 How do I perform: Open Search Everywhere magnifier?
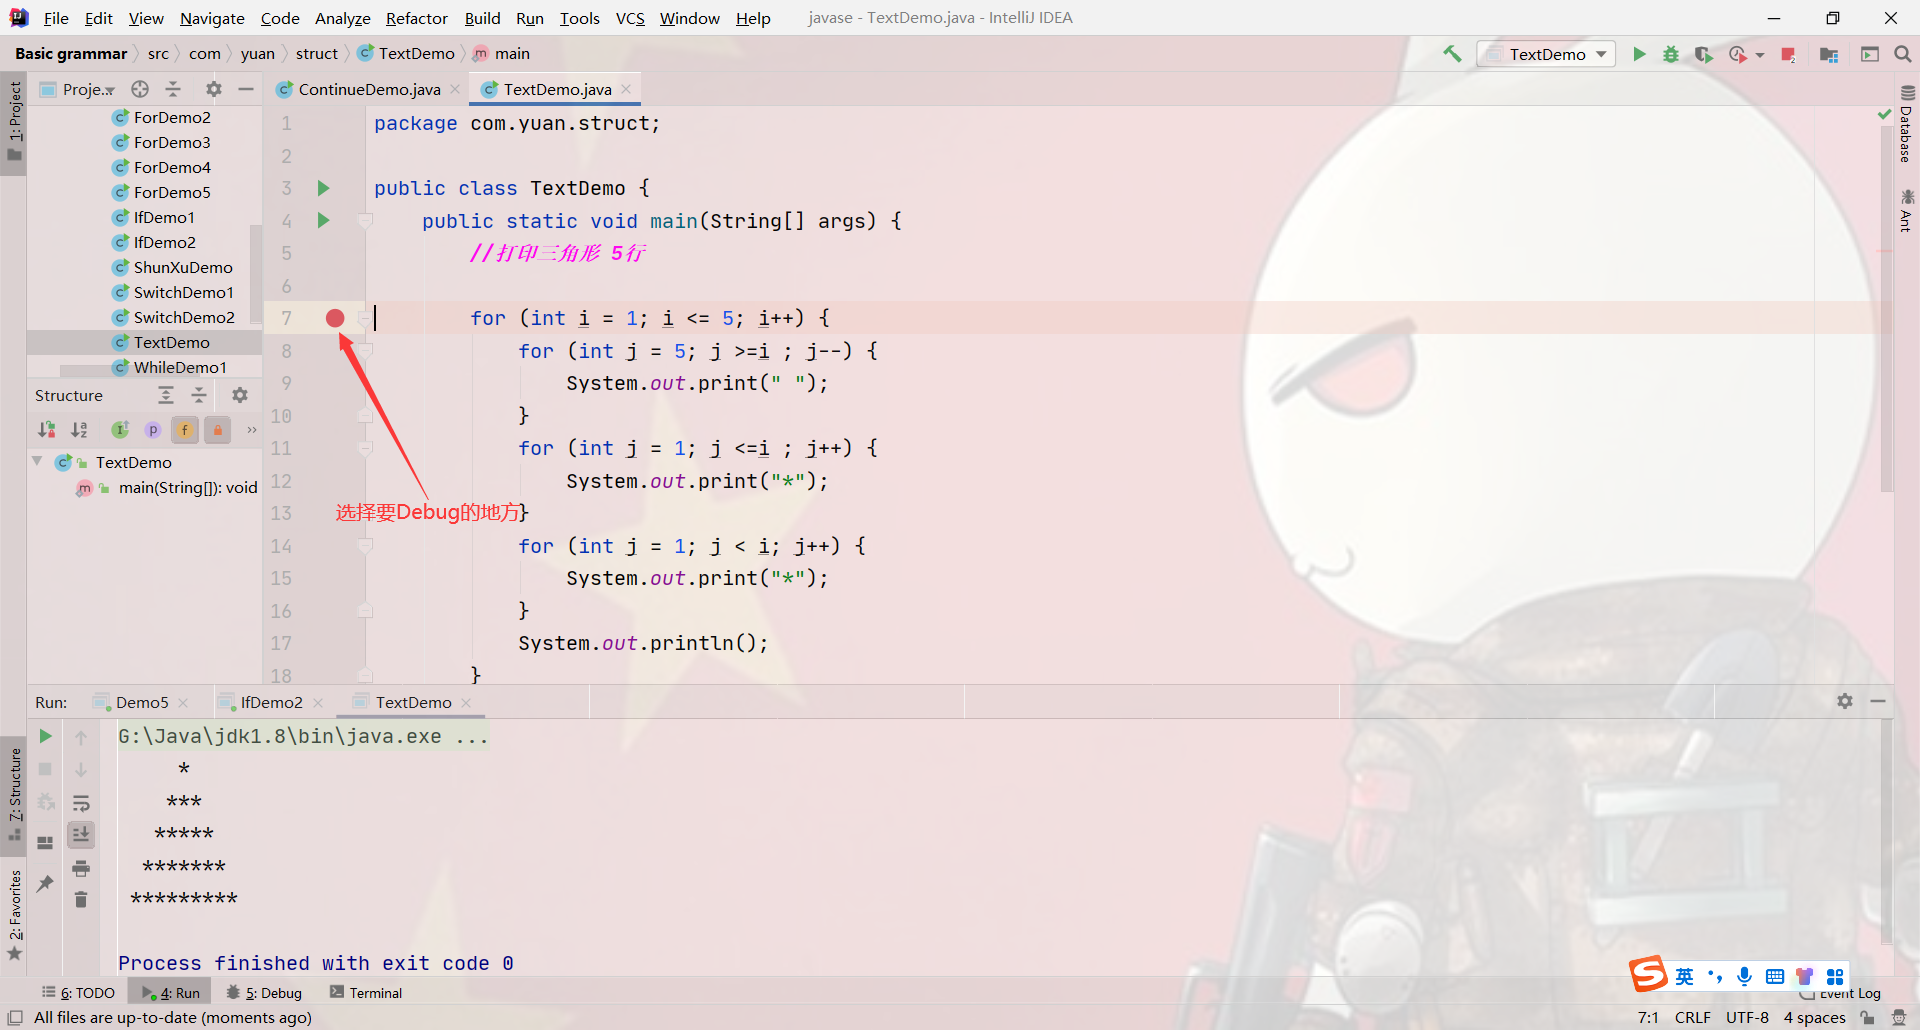[1903, 54]
